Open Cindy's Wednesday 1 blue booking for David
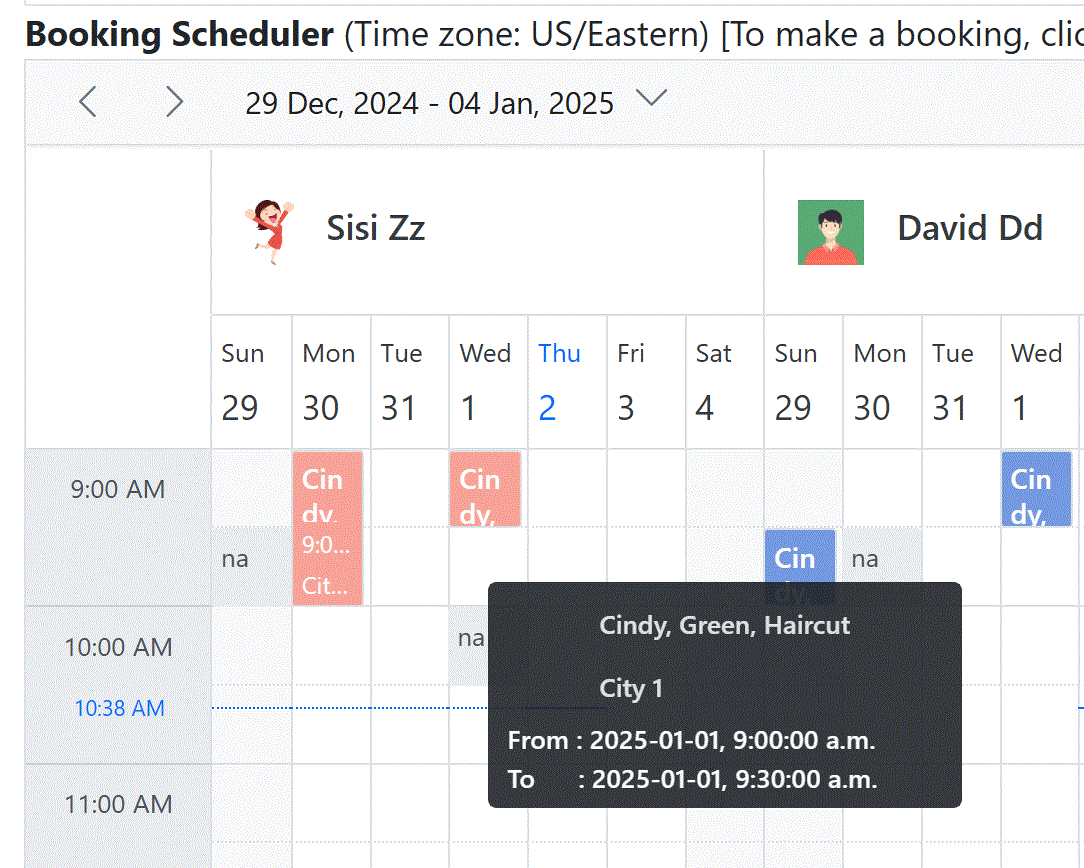This screenshot has width=1084, height=868. point(1036,489)
